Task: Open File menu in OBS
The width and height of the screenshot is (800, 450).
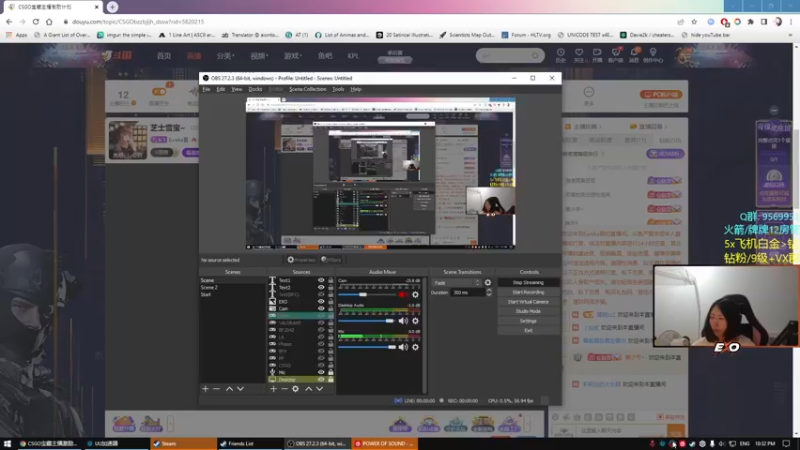Action: pyautogui.click(x=206, y=89)
